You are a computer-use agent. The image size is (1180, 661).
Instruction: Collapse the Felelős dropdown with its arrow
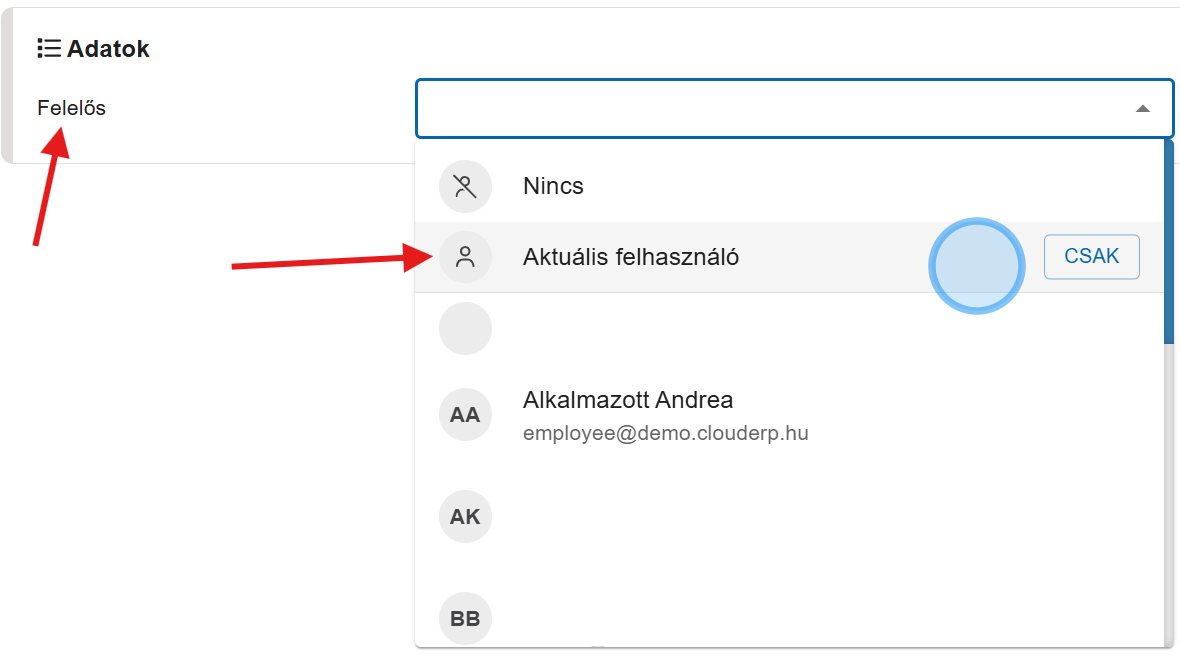(x=1142, y=108)
